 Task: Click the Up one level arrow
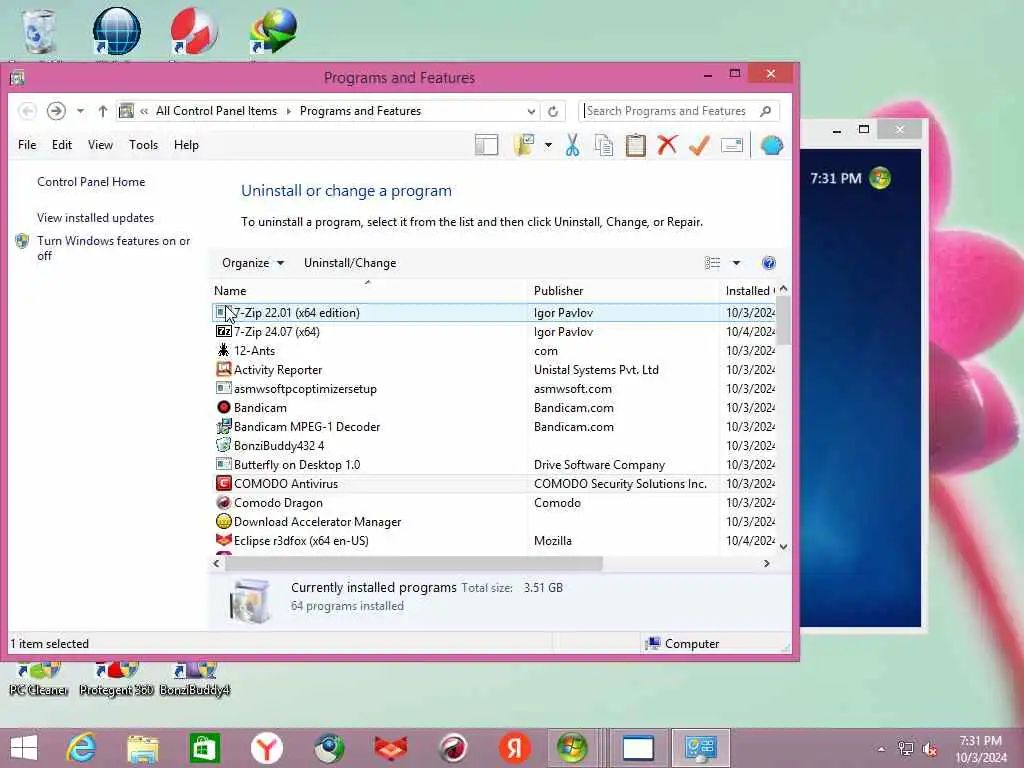pyautogui.click(x=103, y=111)
